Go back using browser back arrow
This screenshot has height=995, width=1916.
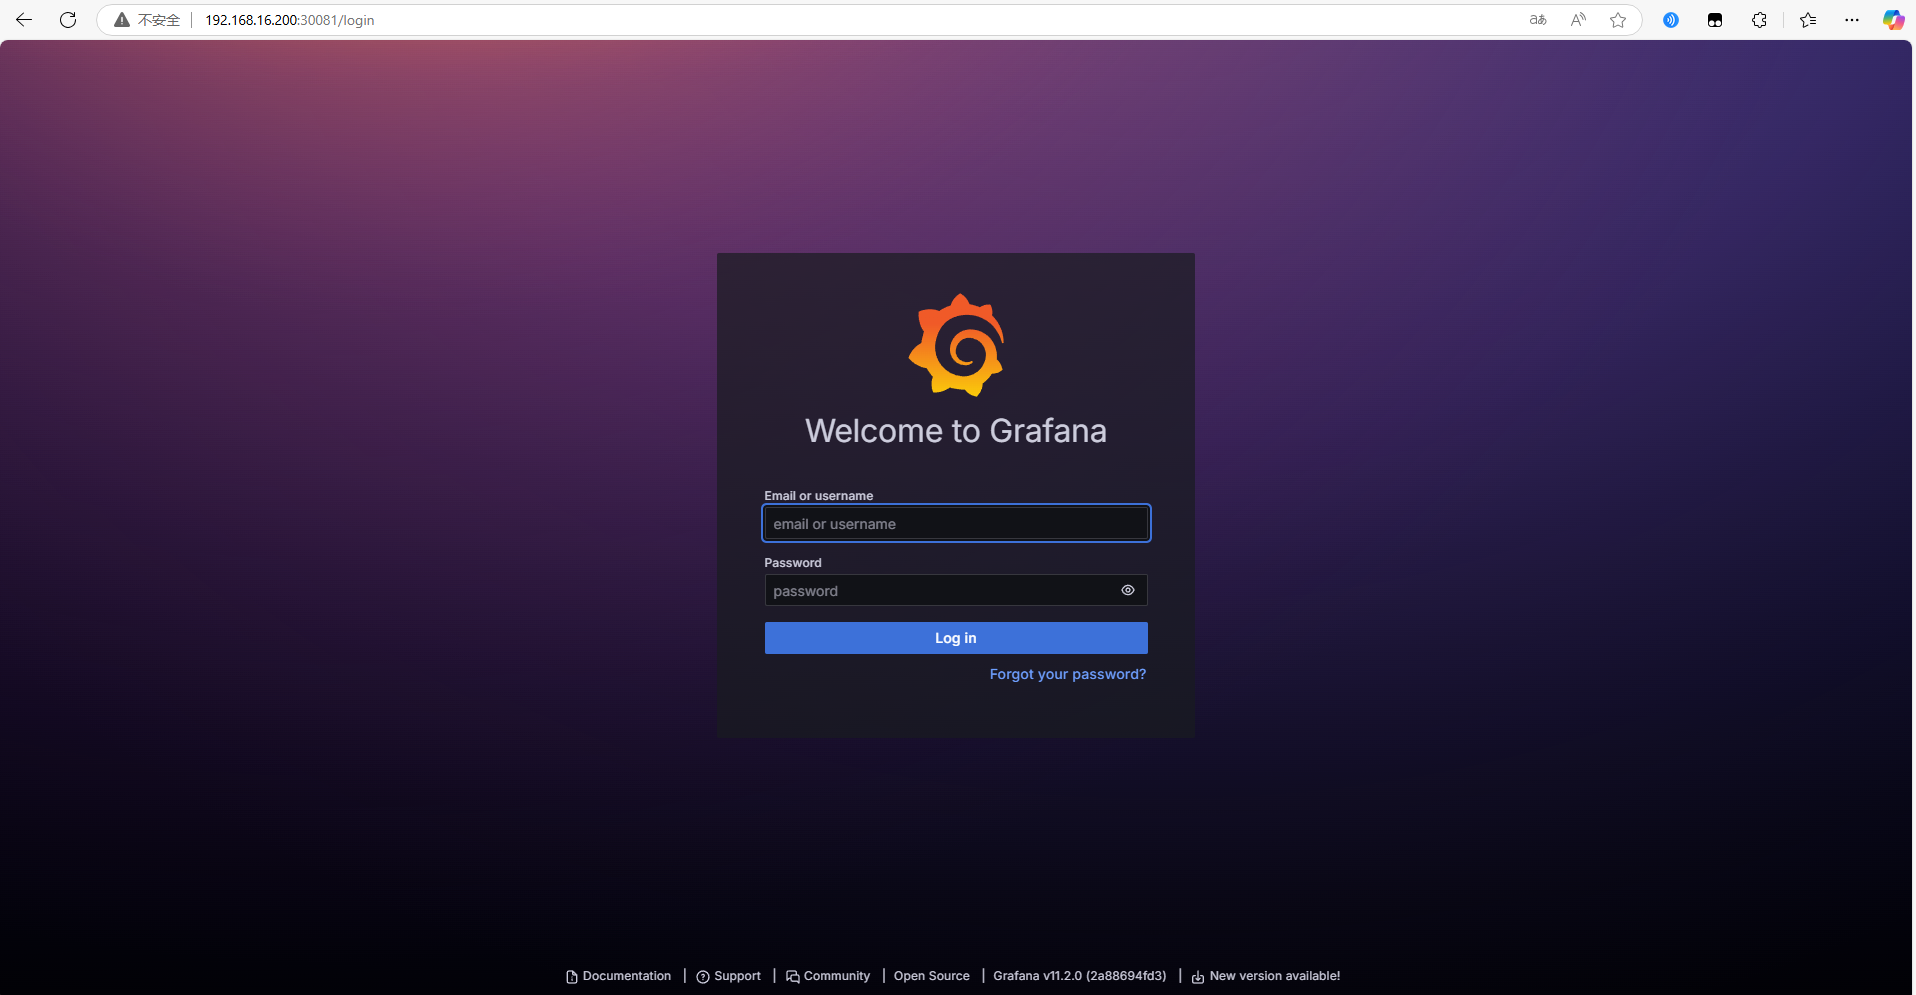point(24,20)
